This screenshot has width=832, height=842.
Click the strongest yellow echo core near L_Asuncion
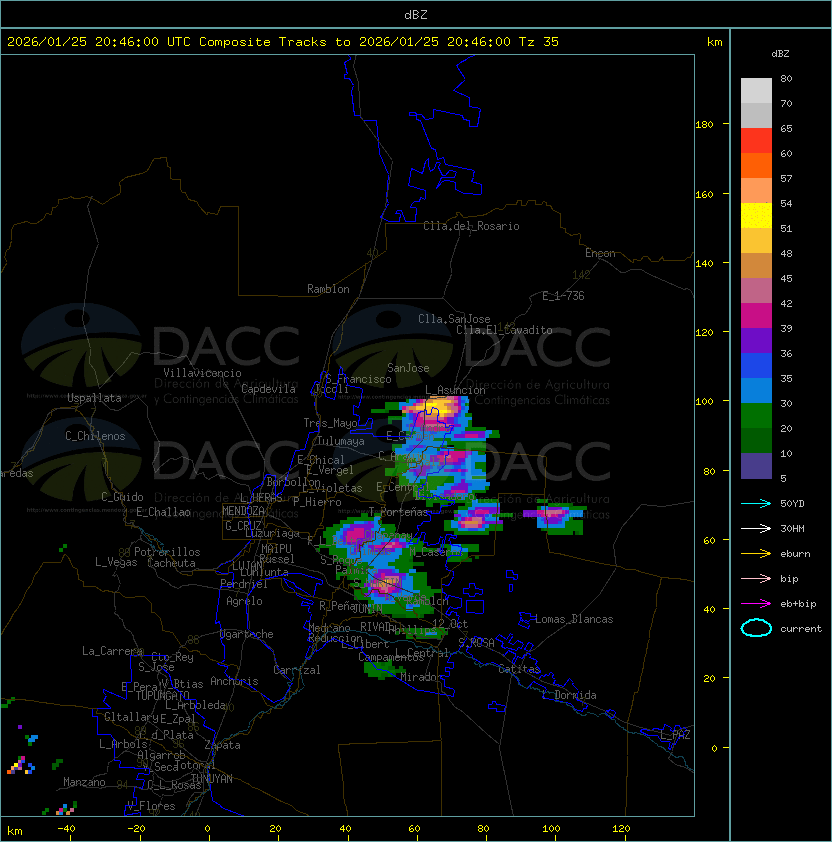(x=440, y=405)
